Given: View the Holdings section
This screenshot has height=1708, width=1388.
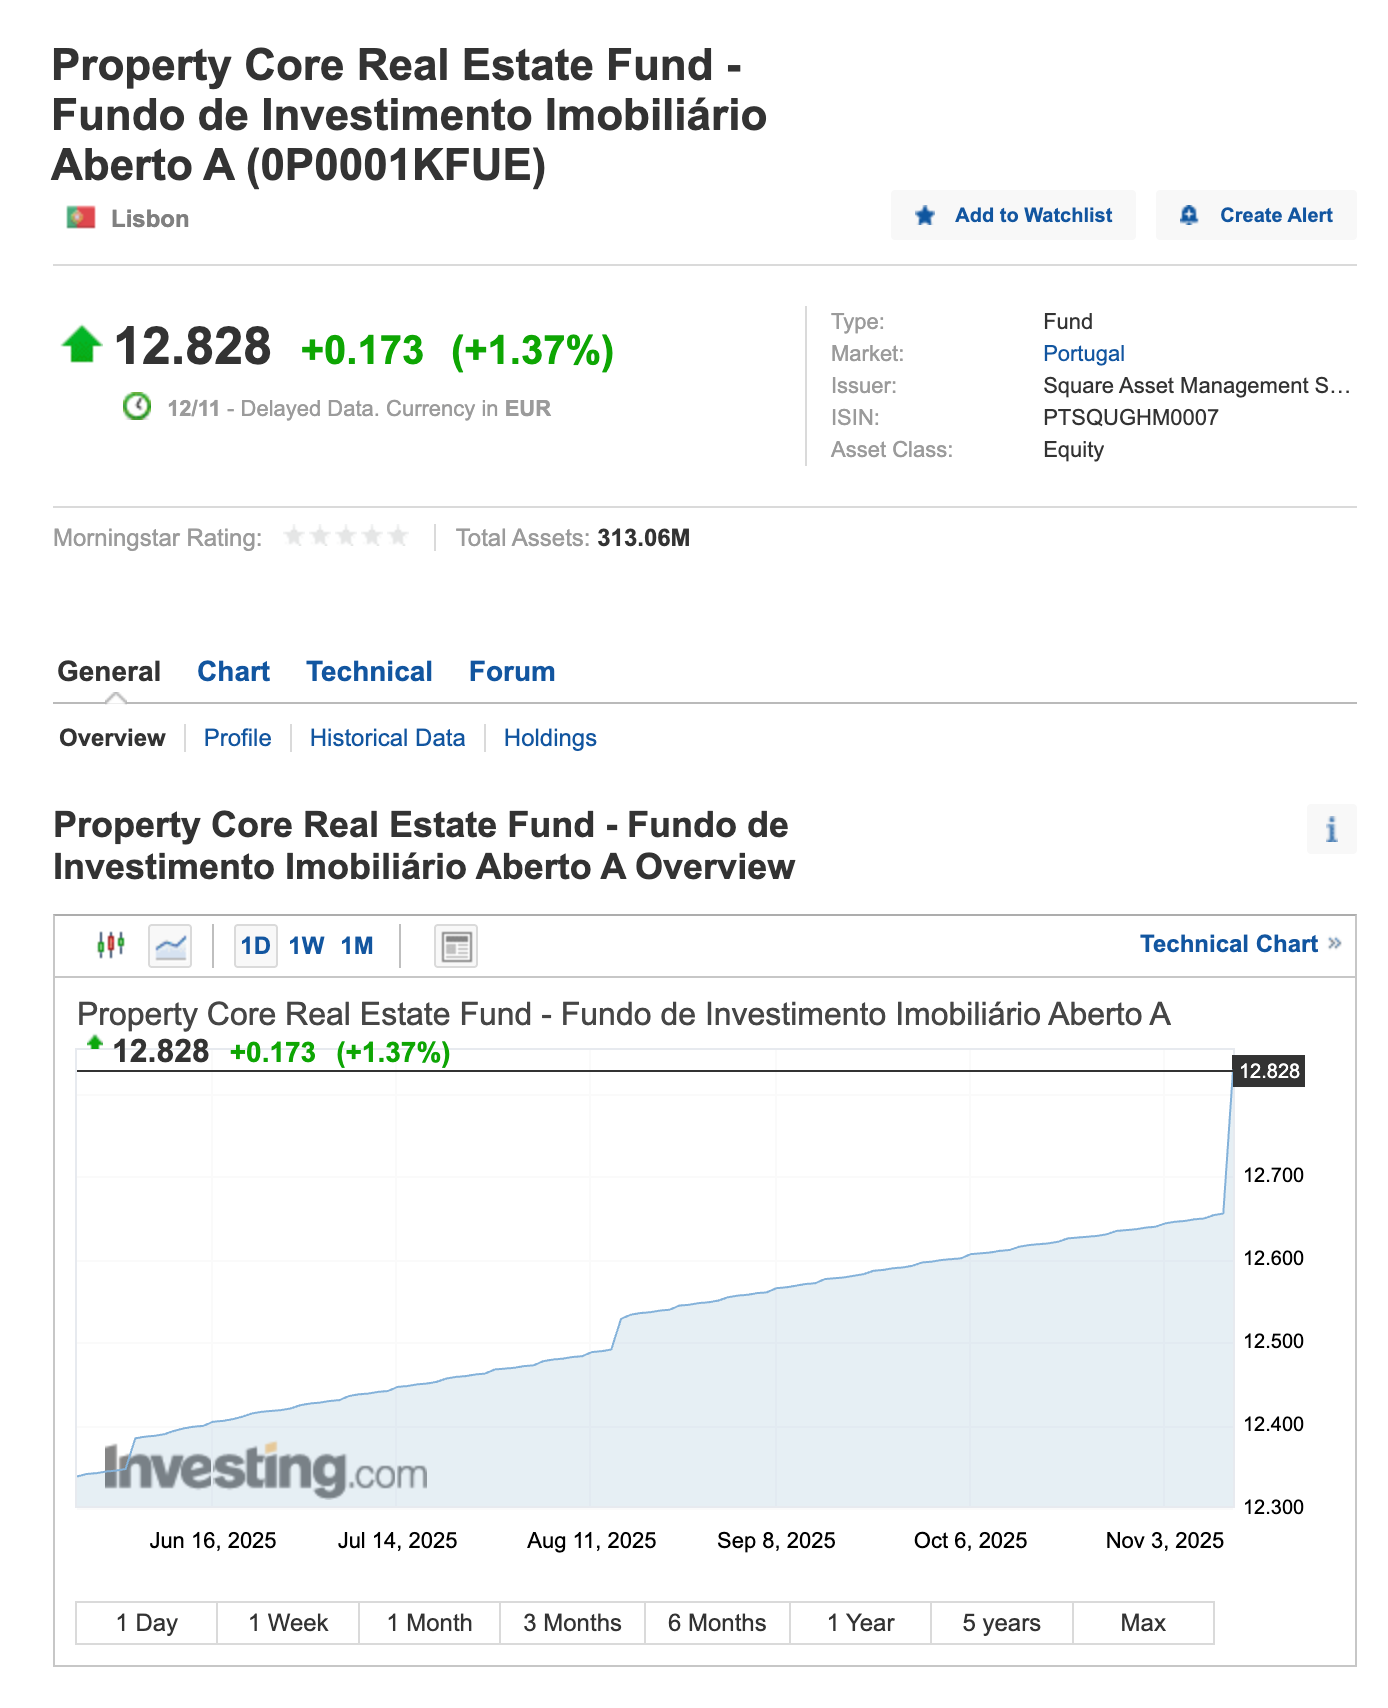Looking at the screenshot, I should pos(550,738).
